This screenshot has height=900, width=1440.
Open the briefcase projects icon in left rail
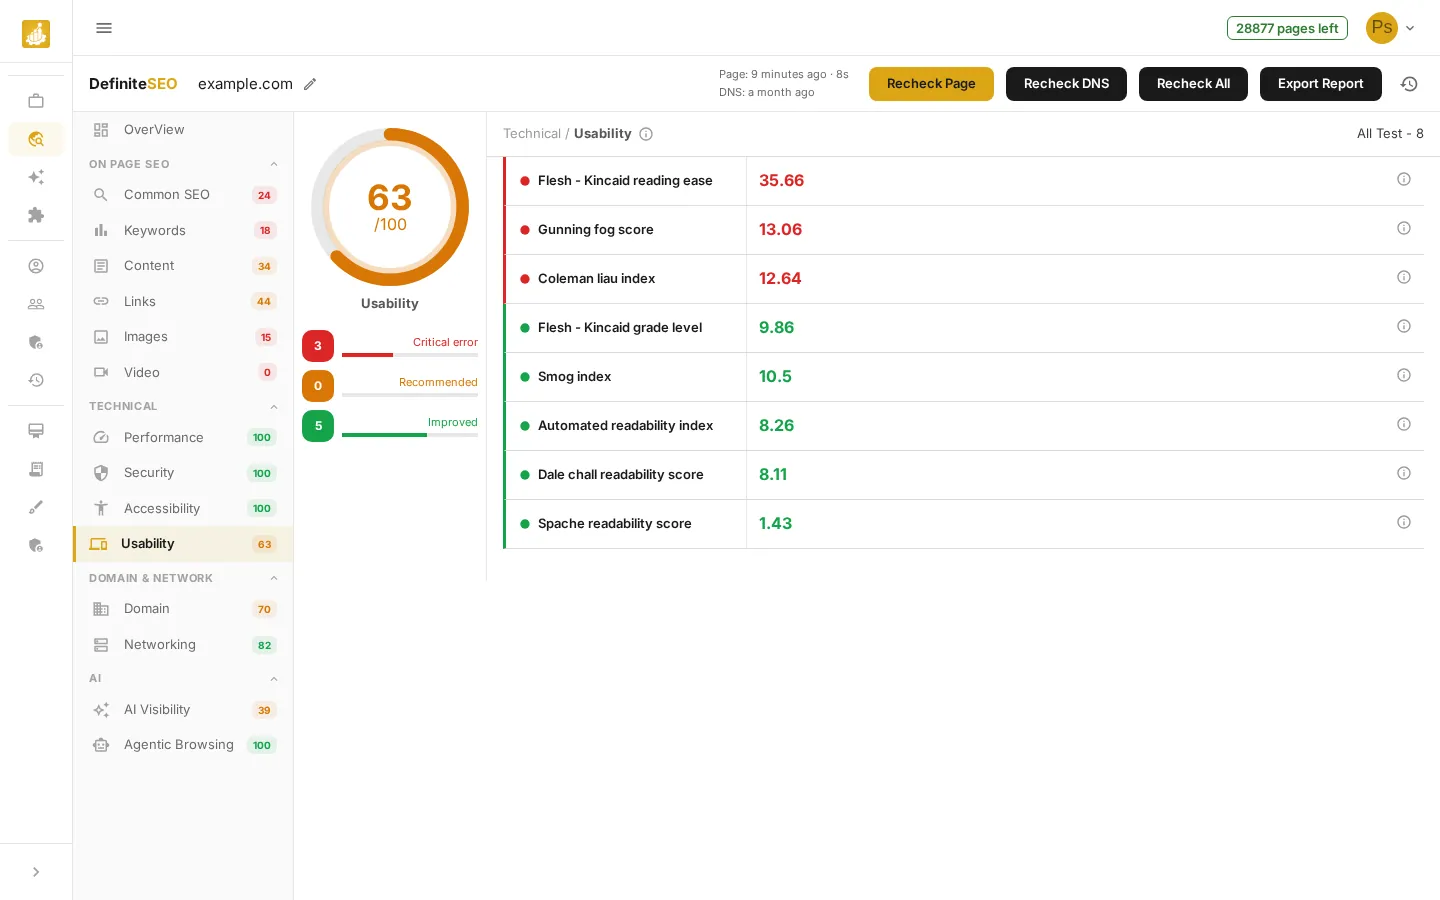click(x=36, y=101)
